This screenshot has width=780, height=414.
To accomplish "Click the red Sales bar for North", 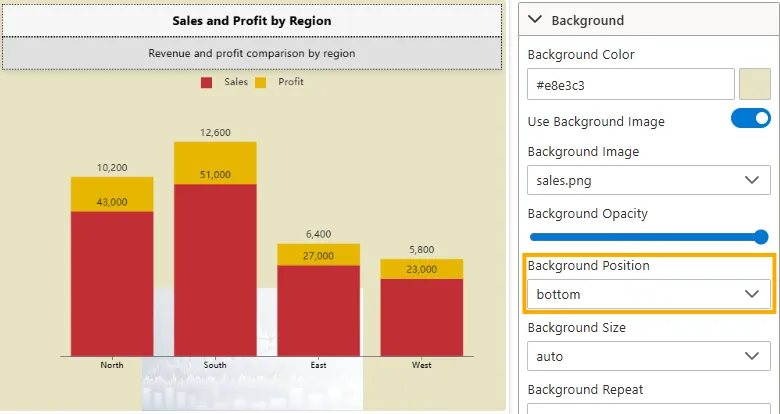I will coord(112,285).
